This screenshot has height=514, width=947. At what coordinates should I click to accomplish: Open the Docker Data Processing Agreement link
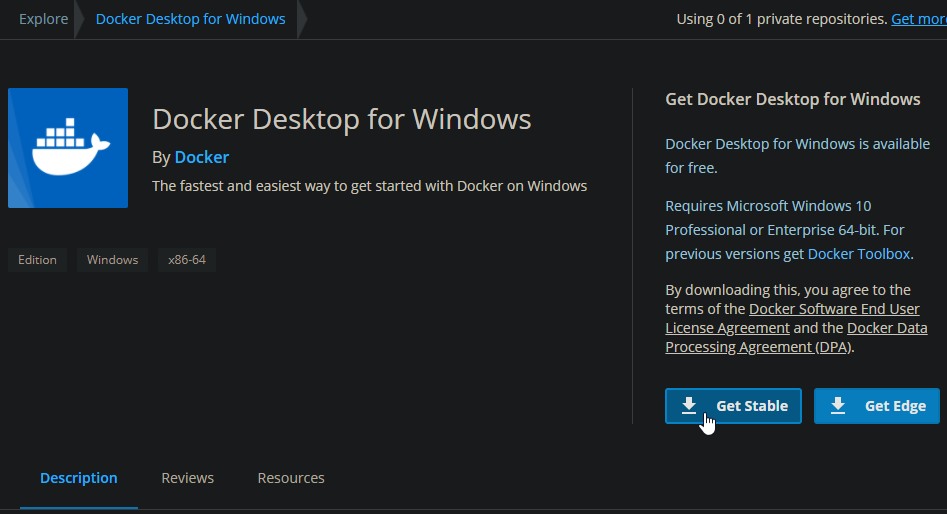796,338
